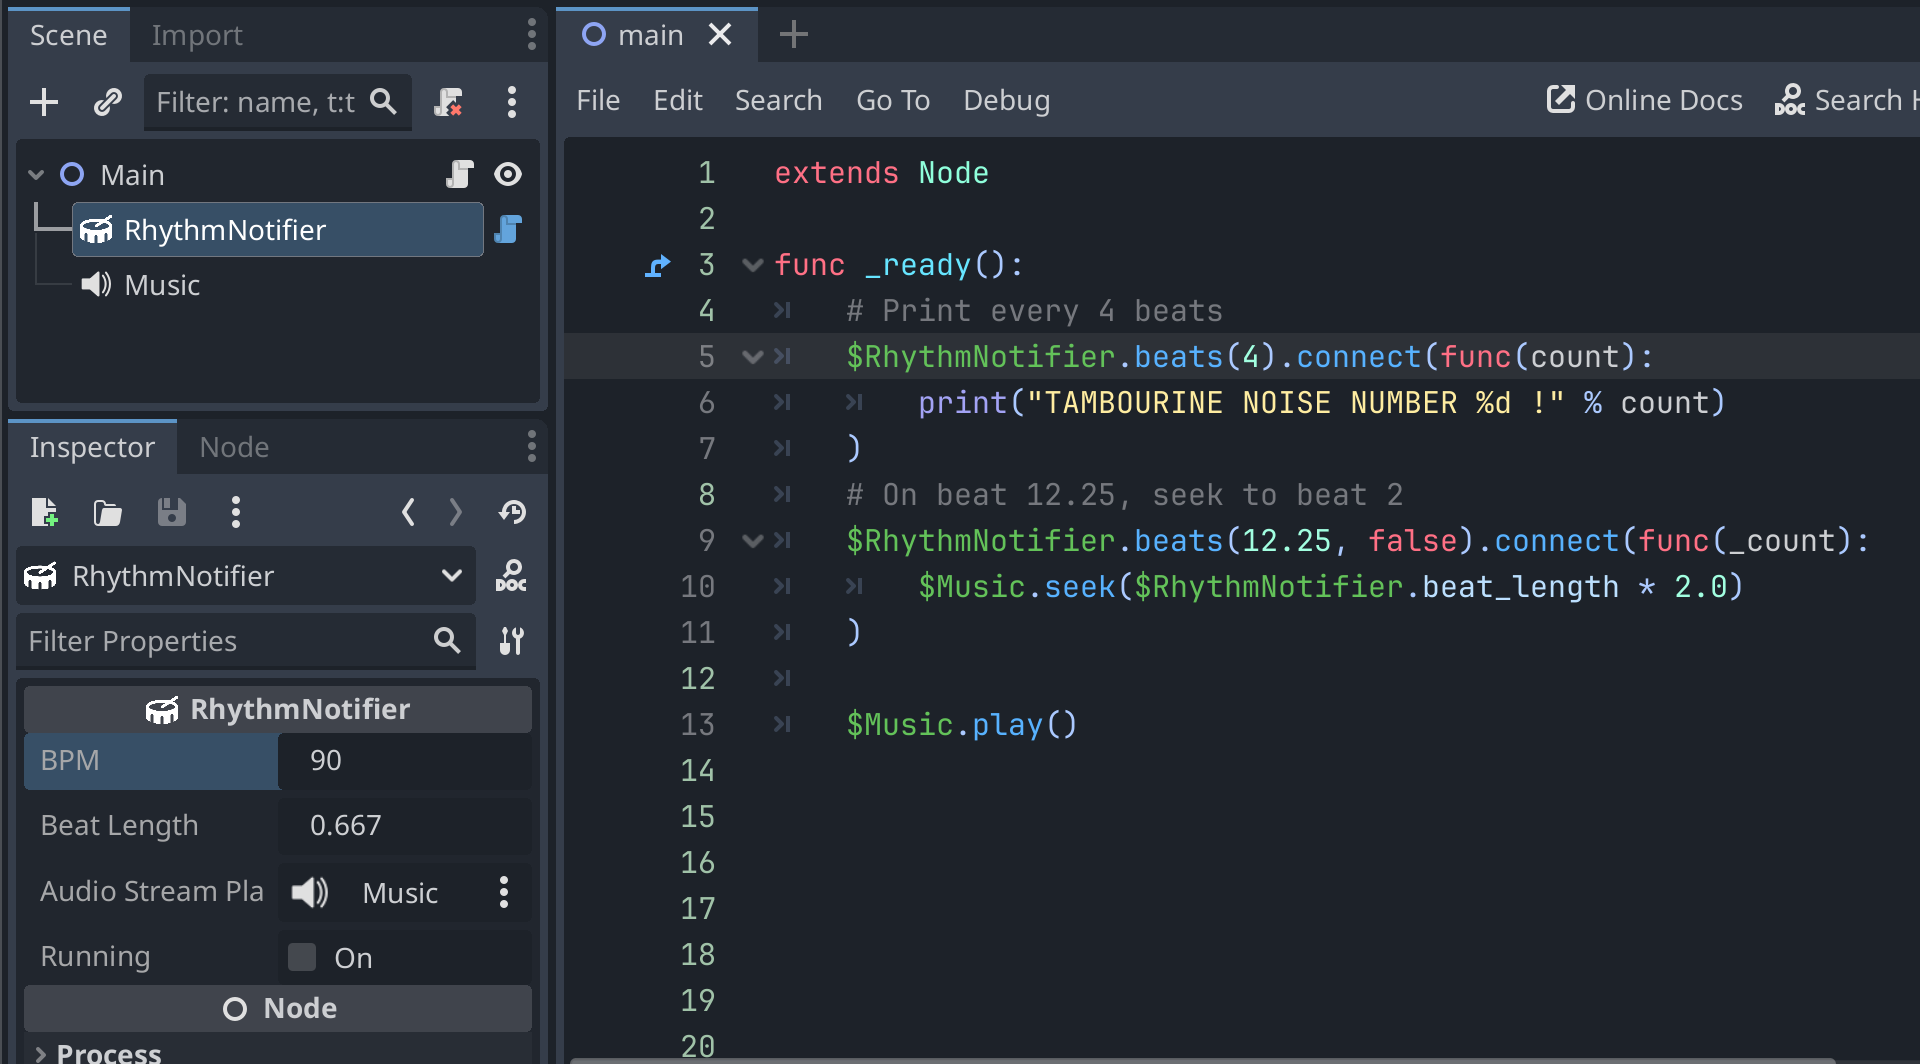Screen dimensions: 1920x1064
Task: Click the word "extends" on line 1
Action: (836, 173)
